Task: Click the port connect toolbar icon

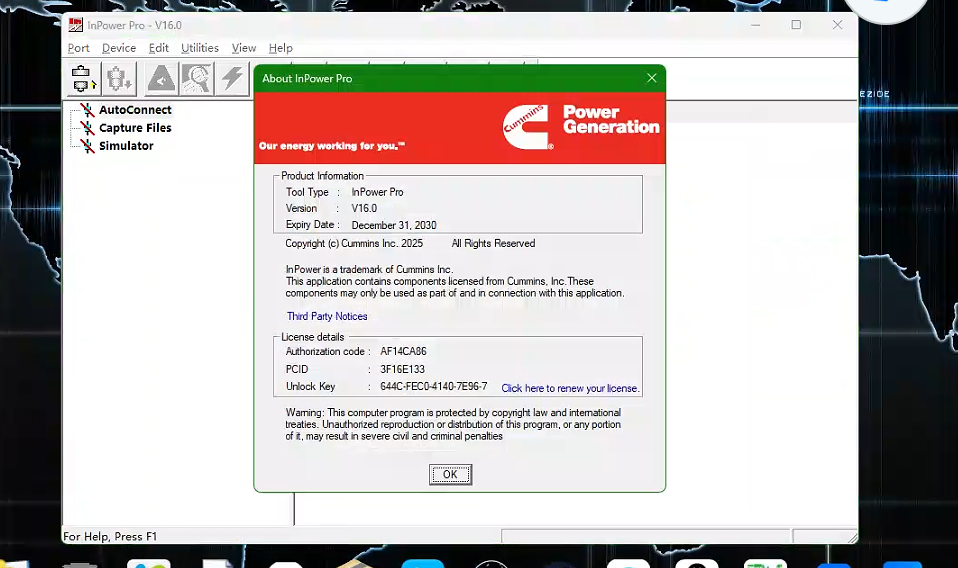Action: 81,78
